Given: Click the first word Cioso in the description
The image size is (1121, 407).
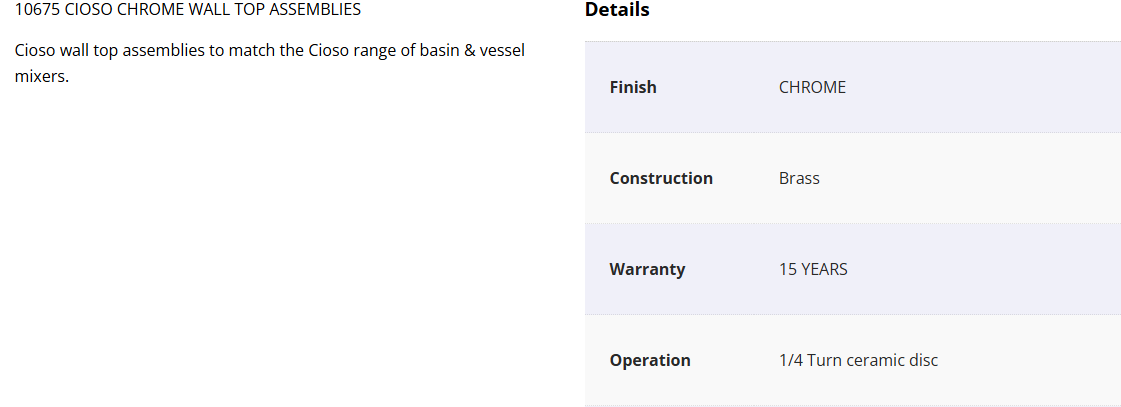Looking at the screenshot, I should (36, 50).
